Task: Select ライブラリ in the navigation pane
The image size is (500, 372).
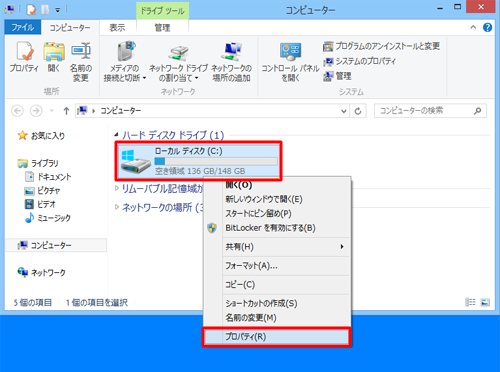Action: pyautogui.click(x=38, y=163)
